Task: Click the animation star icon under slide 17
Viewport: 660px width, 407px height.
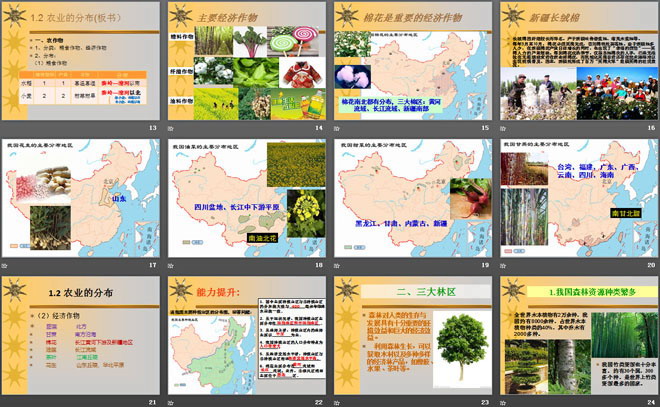Action: [5, 266]
